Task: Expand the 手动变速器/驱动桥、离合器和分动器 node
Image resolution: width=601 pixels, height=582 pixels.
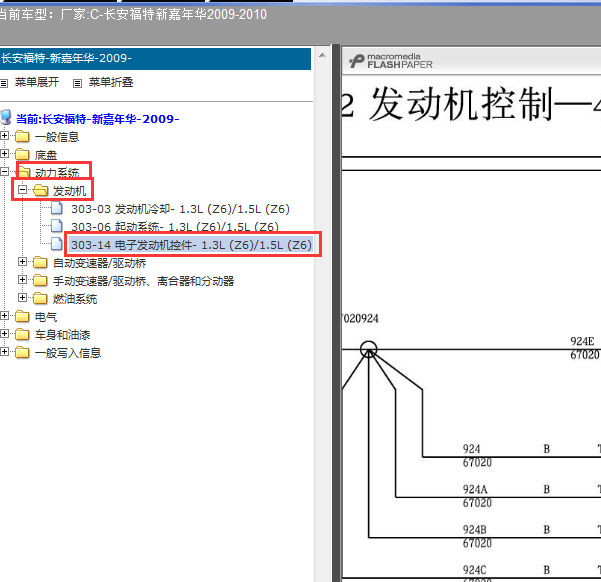Action: pos(22,279)
